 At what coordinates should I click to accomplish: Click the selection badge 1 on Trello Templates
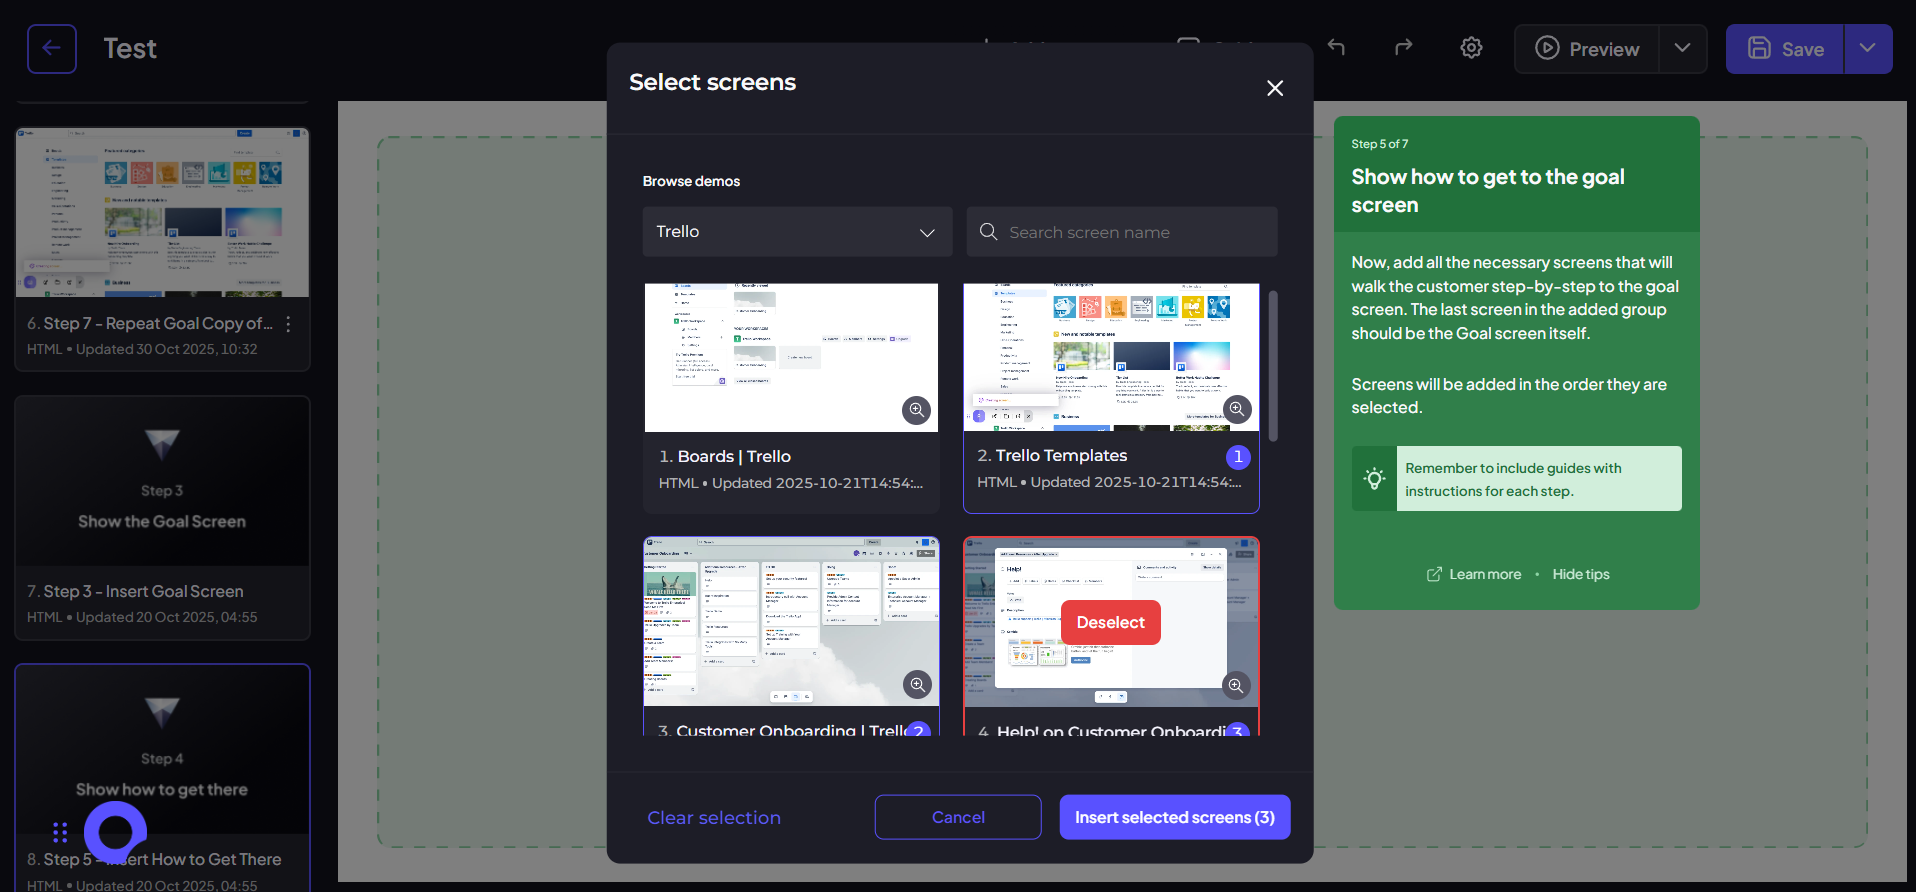(x=1238, y=457)
